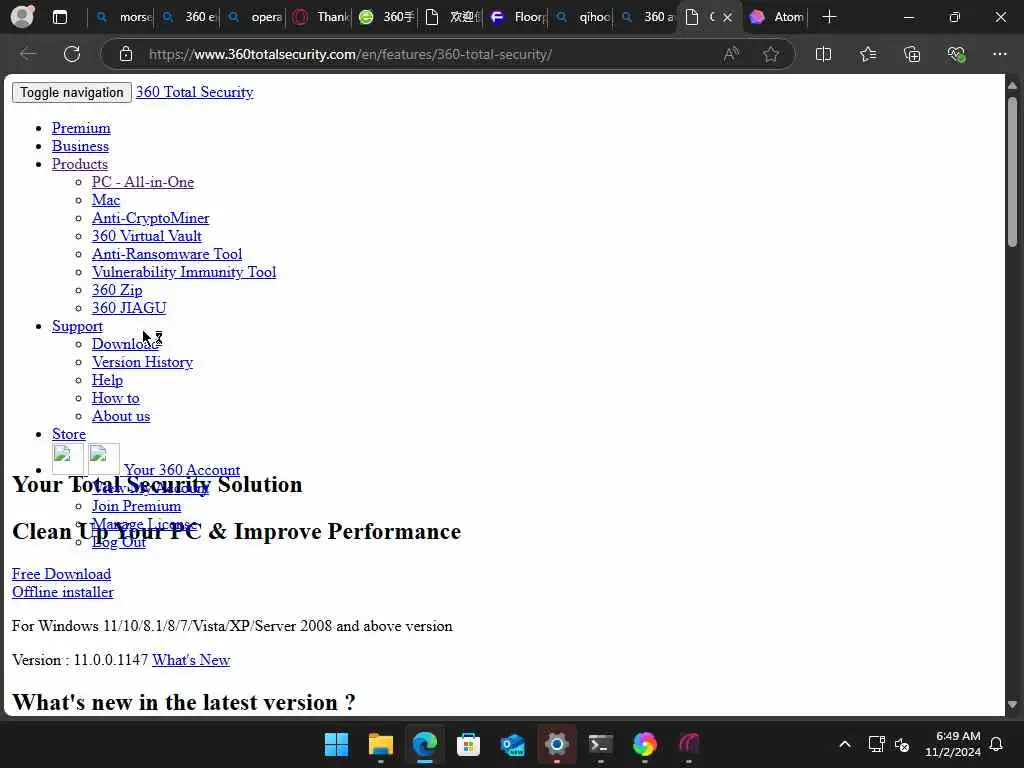
Task: Open Microsoft Store from taskbar
Action: (x=468, y=744)
